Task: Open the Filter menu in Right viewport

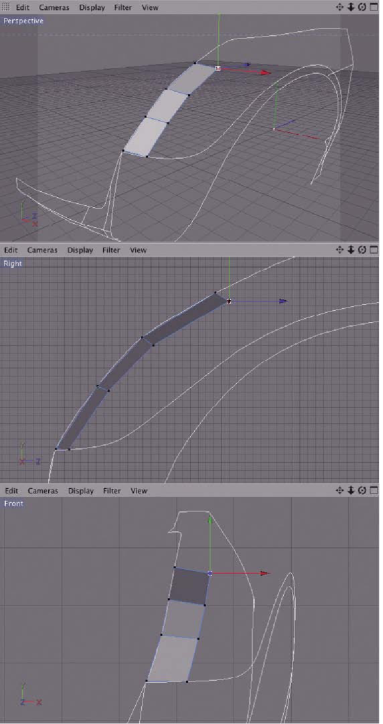Action: 111,250
